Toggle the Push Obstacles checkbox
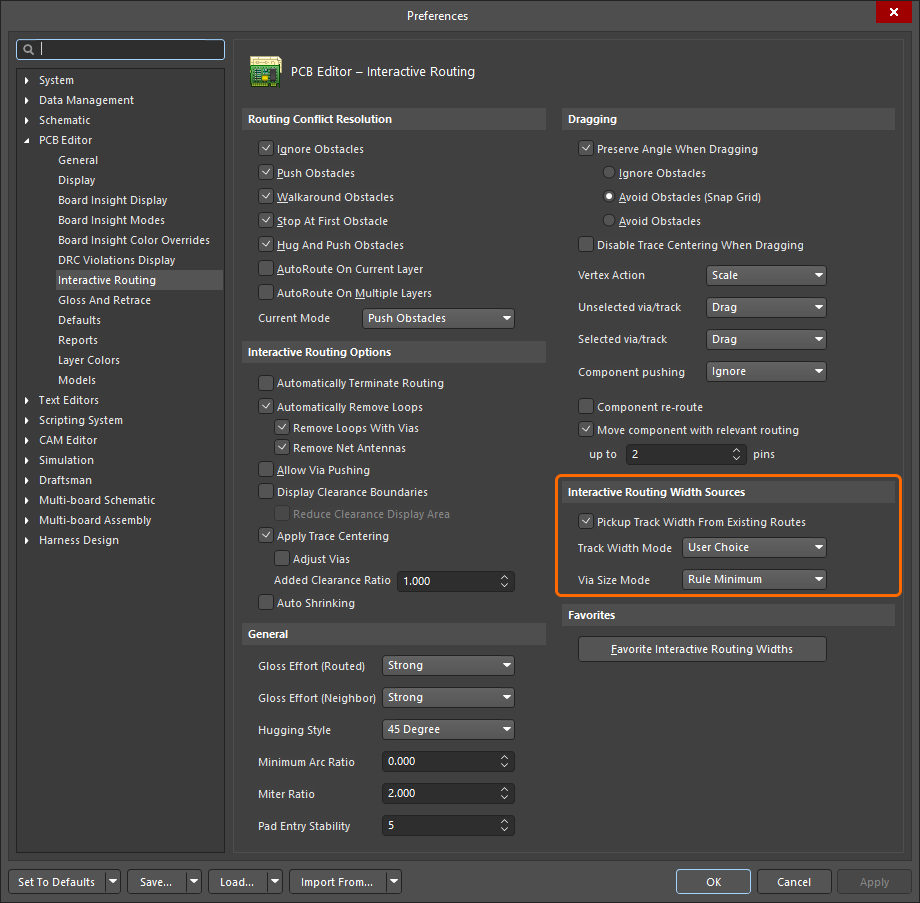Image resolution: width=920 pixels, height=903 pixels. pyautogui.click(x=266, y=173)
